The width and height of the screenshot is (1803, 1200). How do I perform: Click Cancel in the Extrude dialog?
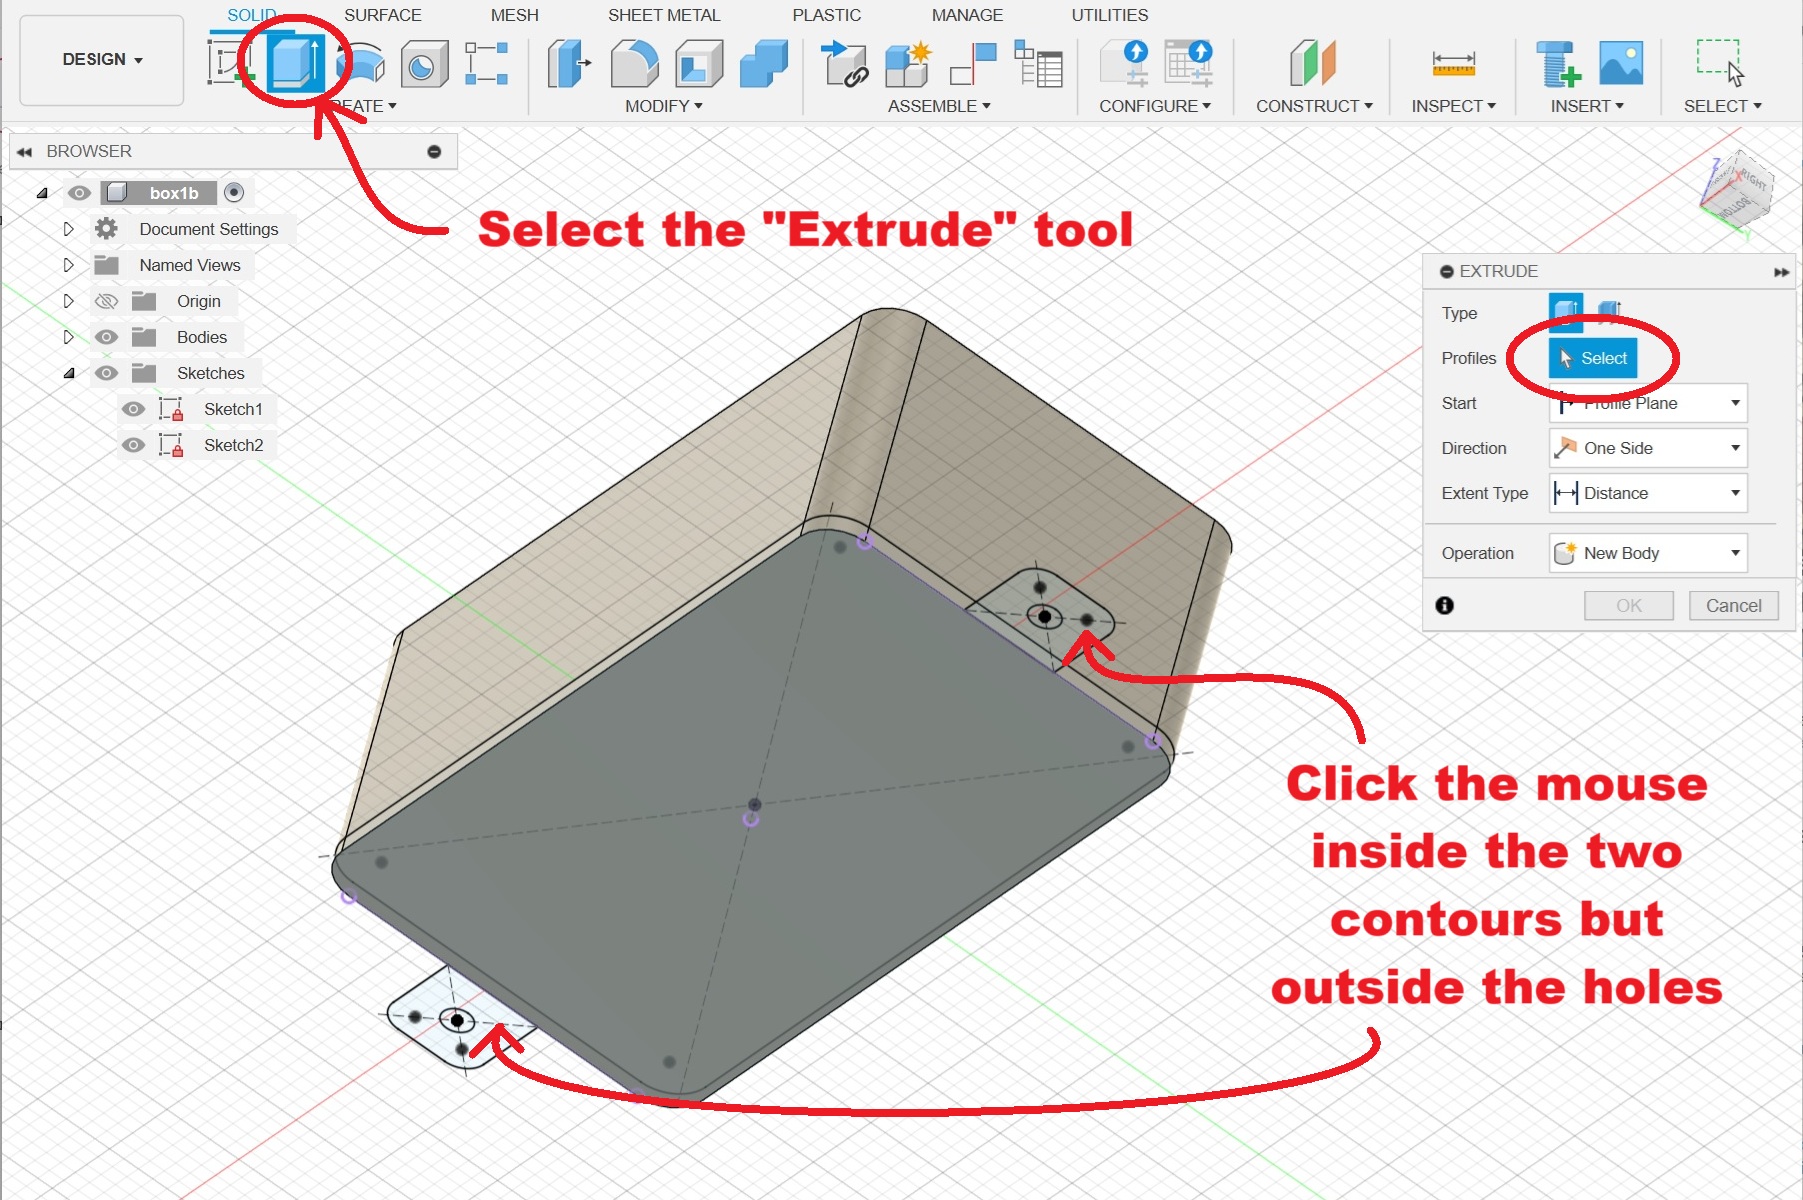pyautogui.click(x=1733, y=605)
